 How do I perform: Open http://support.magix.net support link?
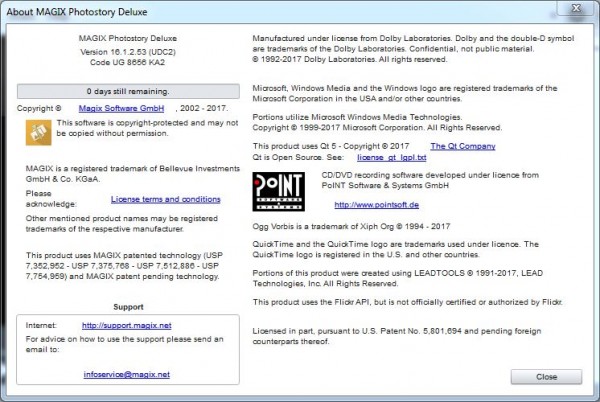[127, 326]
